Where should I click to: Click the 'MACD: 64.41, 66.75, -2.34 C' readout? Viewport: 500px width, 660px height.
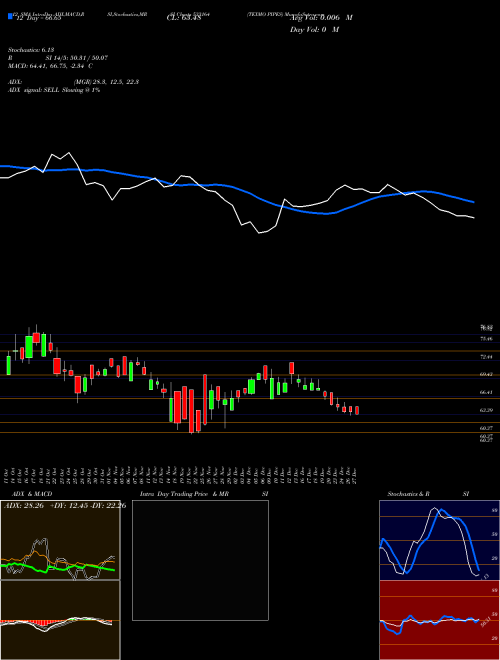point(51,66)
